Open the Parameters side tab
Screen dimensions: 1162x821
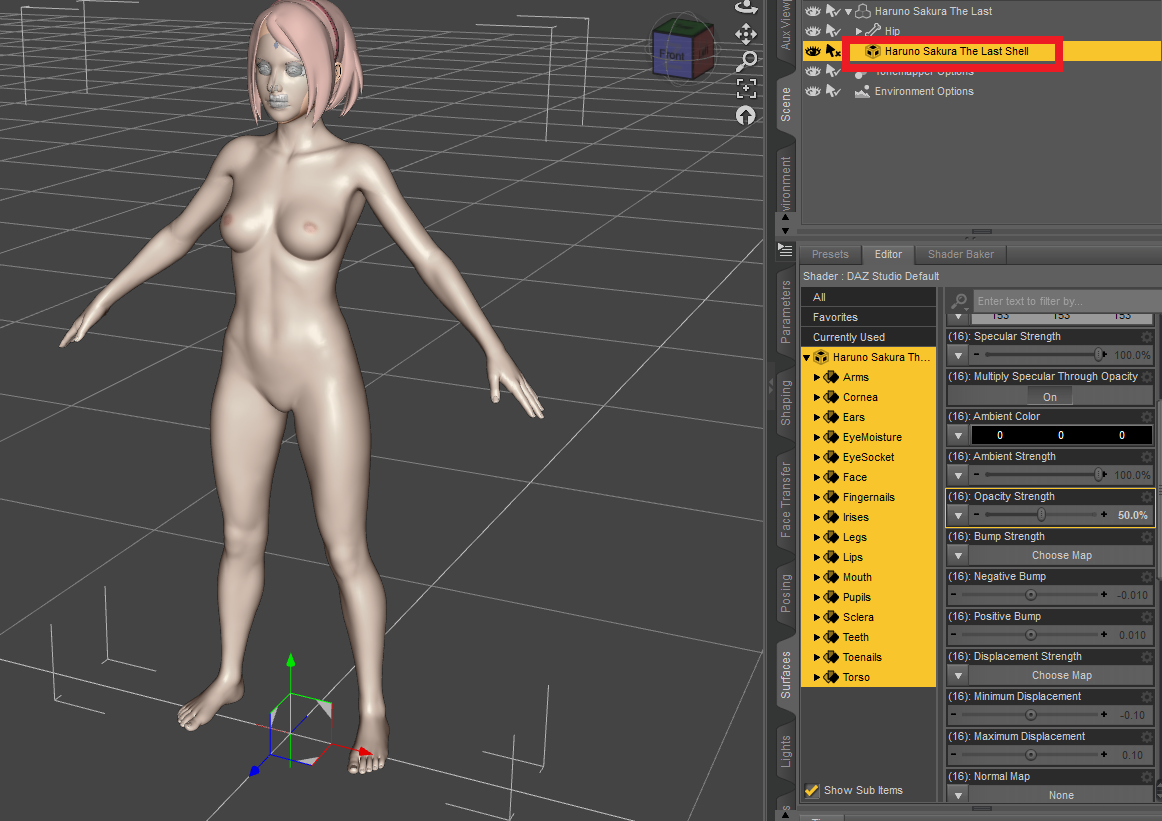coord(786,311)
